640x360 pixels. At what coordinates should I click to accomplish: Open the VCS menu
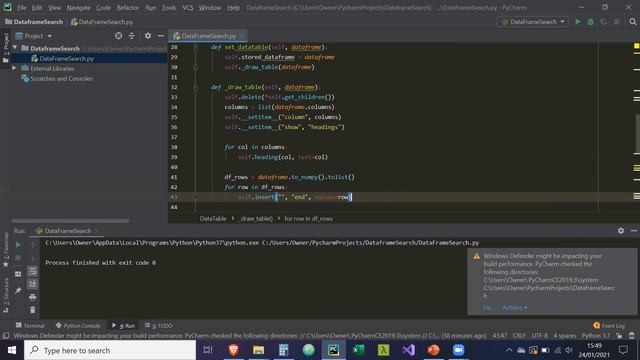187,7
